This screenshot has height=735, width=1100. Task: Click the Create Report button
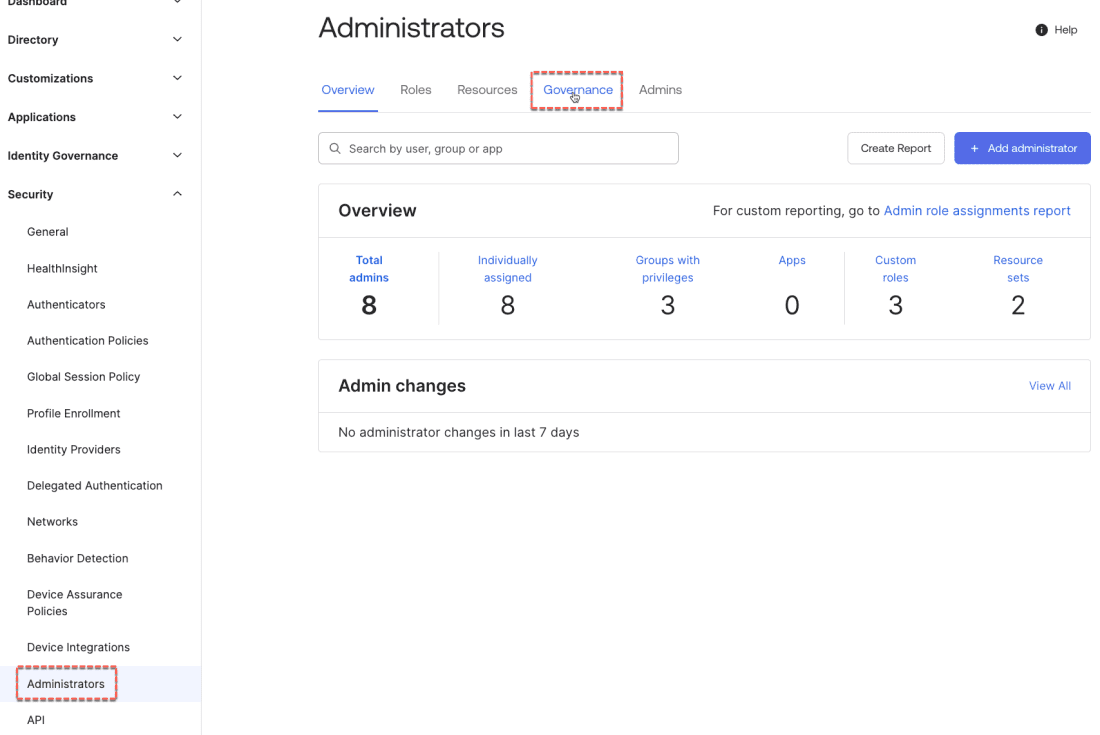(x=895, y=148)
